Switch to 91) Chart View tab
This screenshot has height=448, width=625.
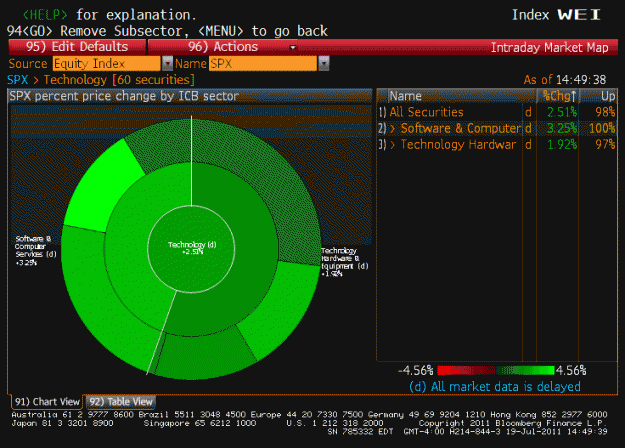[47, 401]
